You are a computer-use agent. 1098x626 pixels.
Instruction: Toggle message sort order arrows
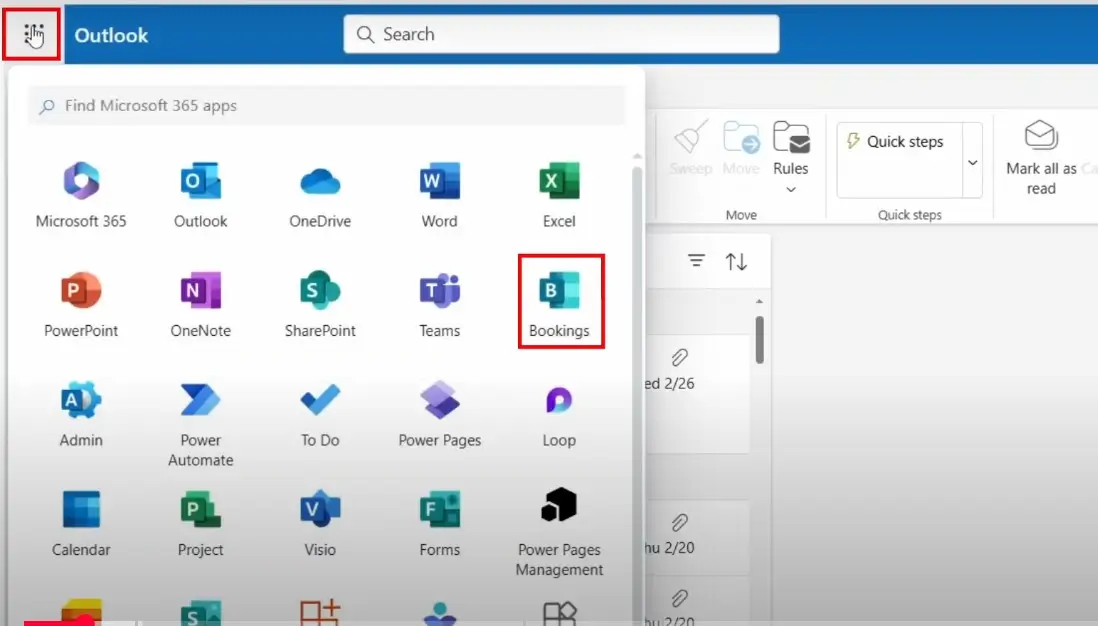[x=736, y=261]
